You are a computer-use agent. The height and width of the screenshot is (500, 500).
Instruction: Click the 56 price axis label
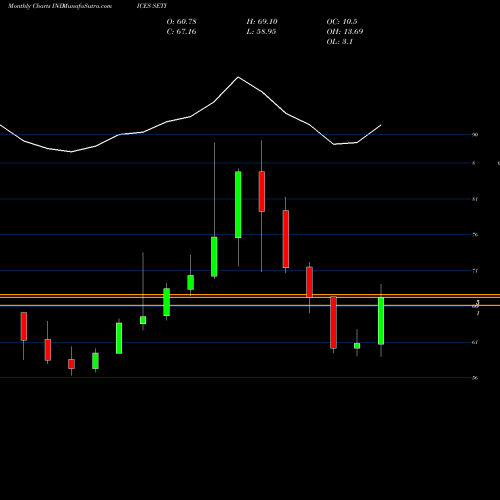[475, 378]
